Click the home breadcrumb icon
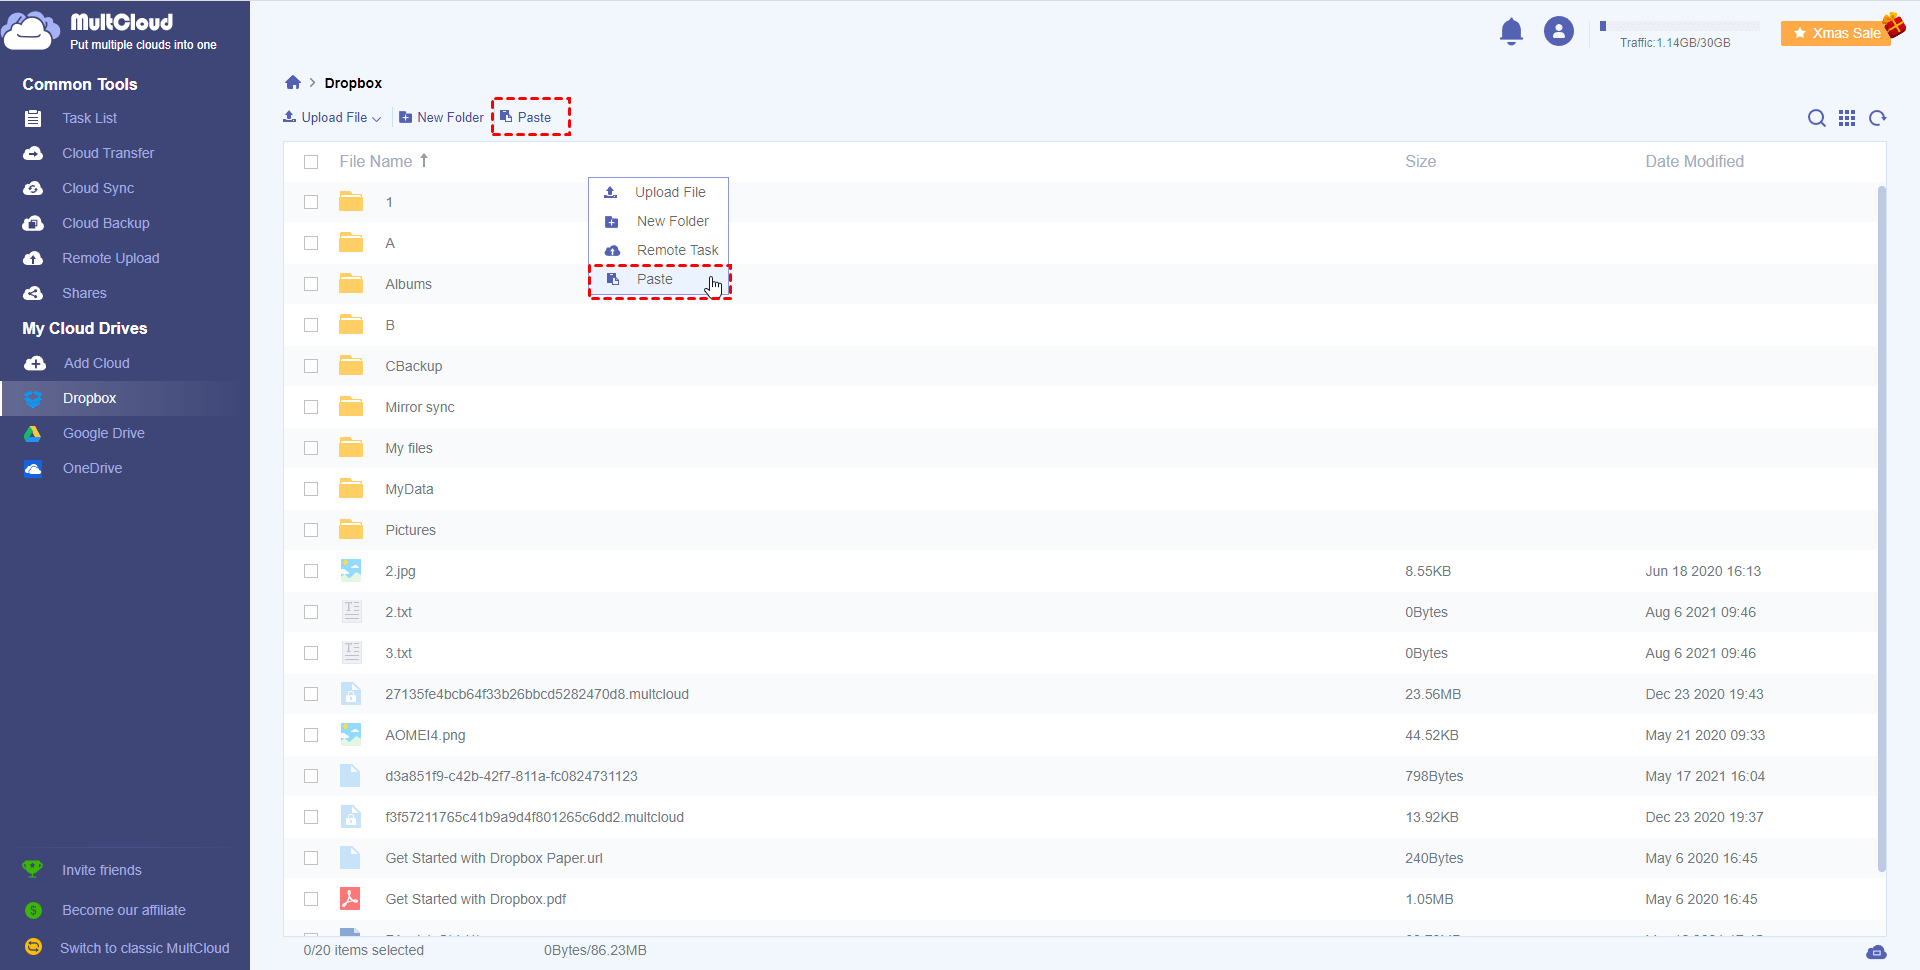The width and height of the screenshot is (1920, 970). (x=293, y=82)
